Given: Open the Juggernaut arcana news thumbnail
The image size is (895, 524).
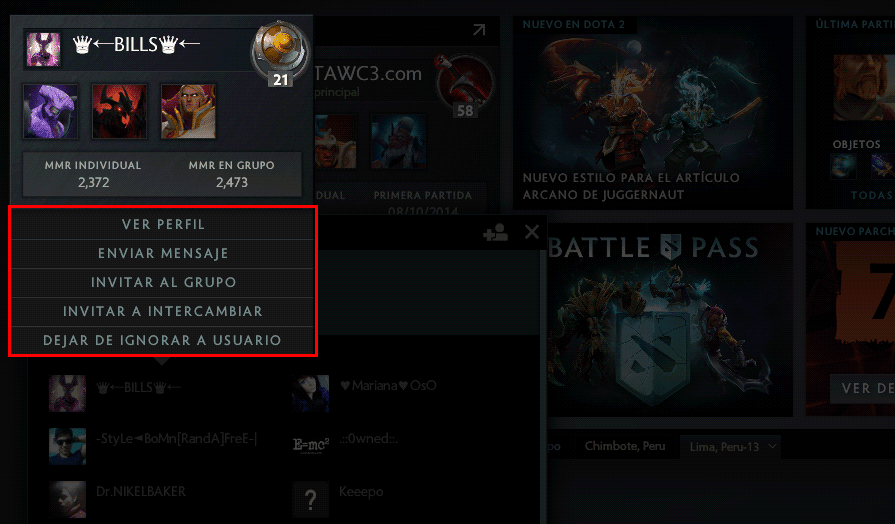Looking at the screenshot, I should [x=652, y=113].
